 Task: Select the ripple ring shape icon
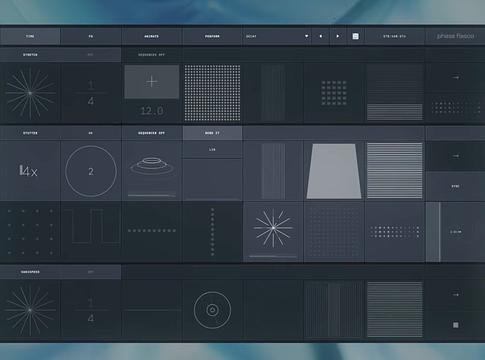[x=152, y=166]
